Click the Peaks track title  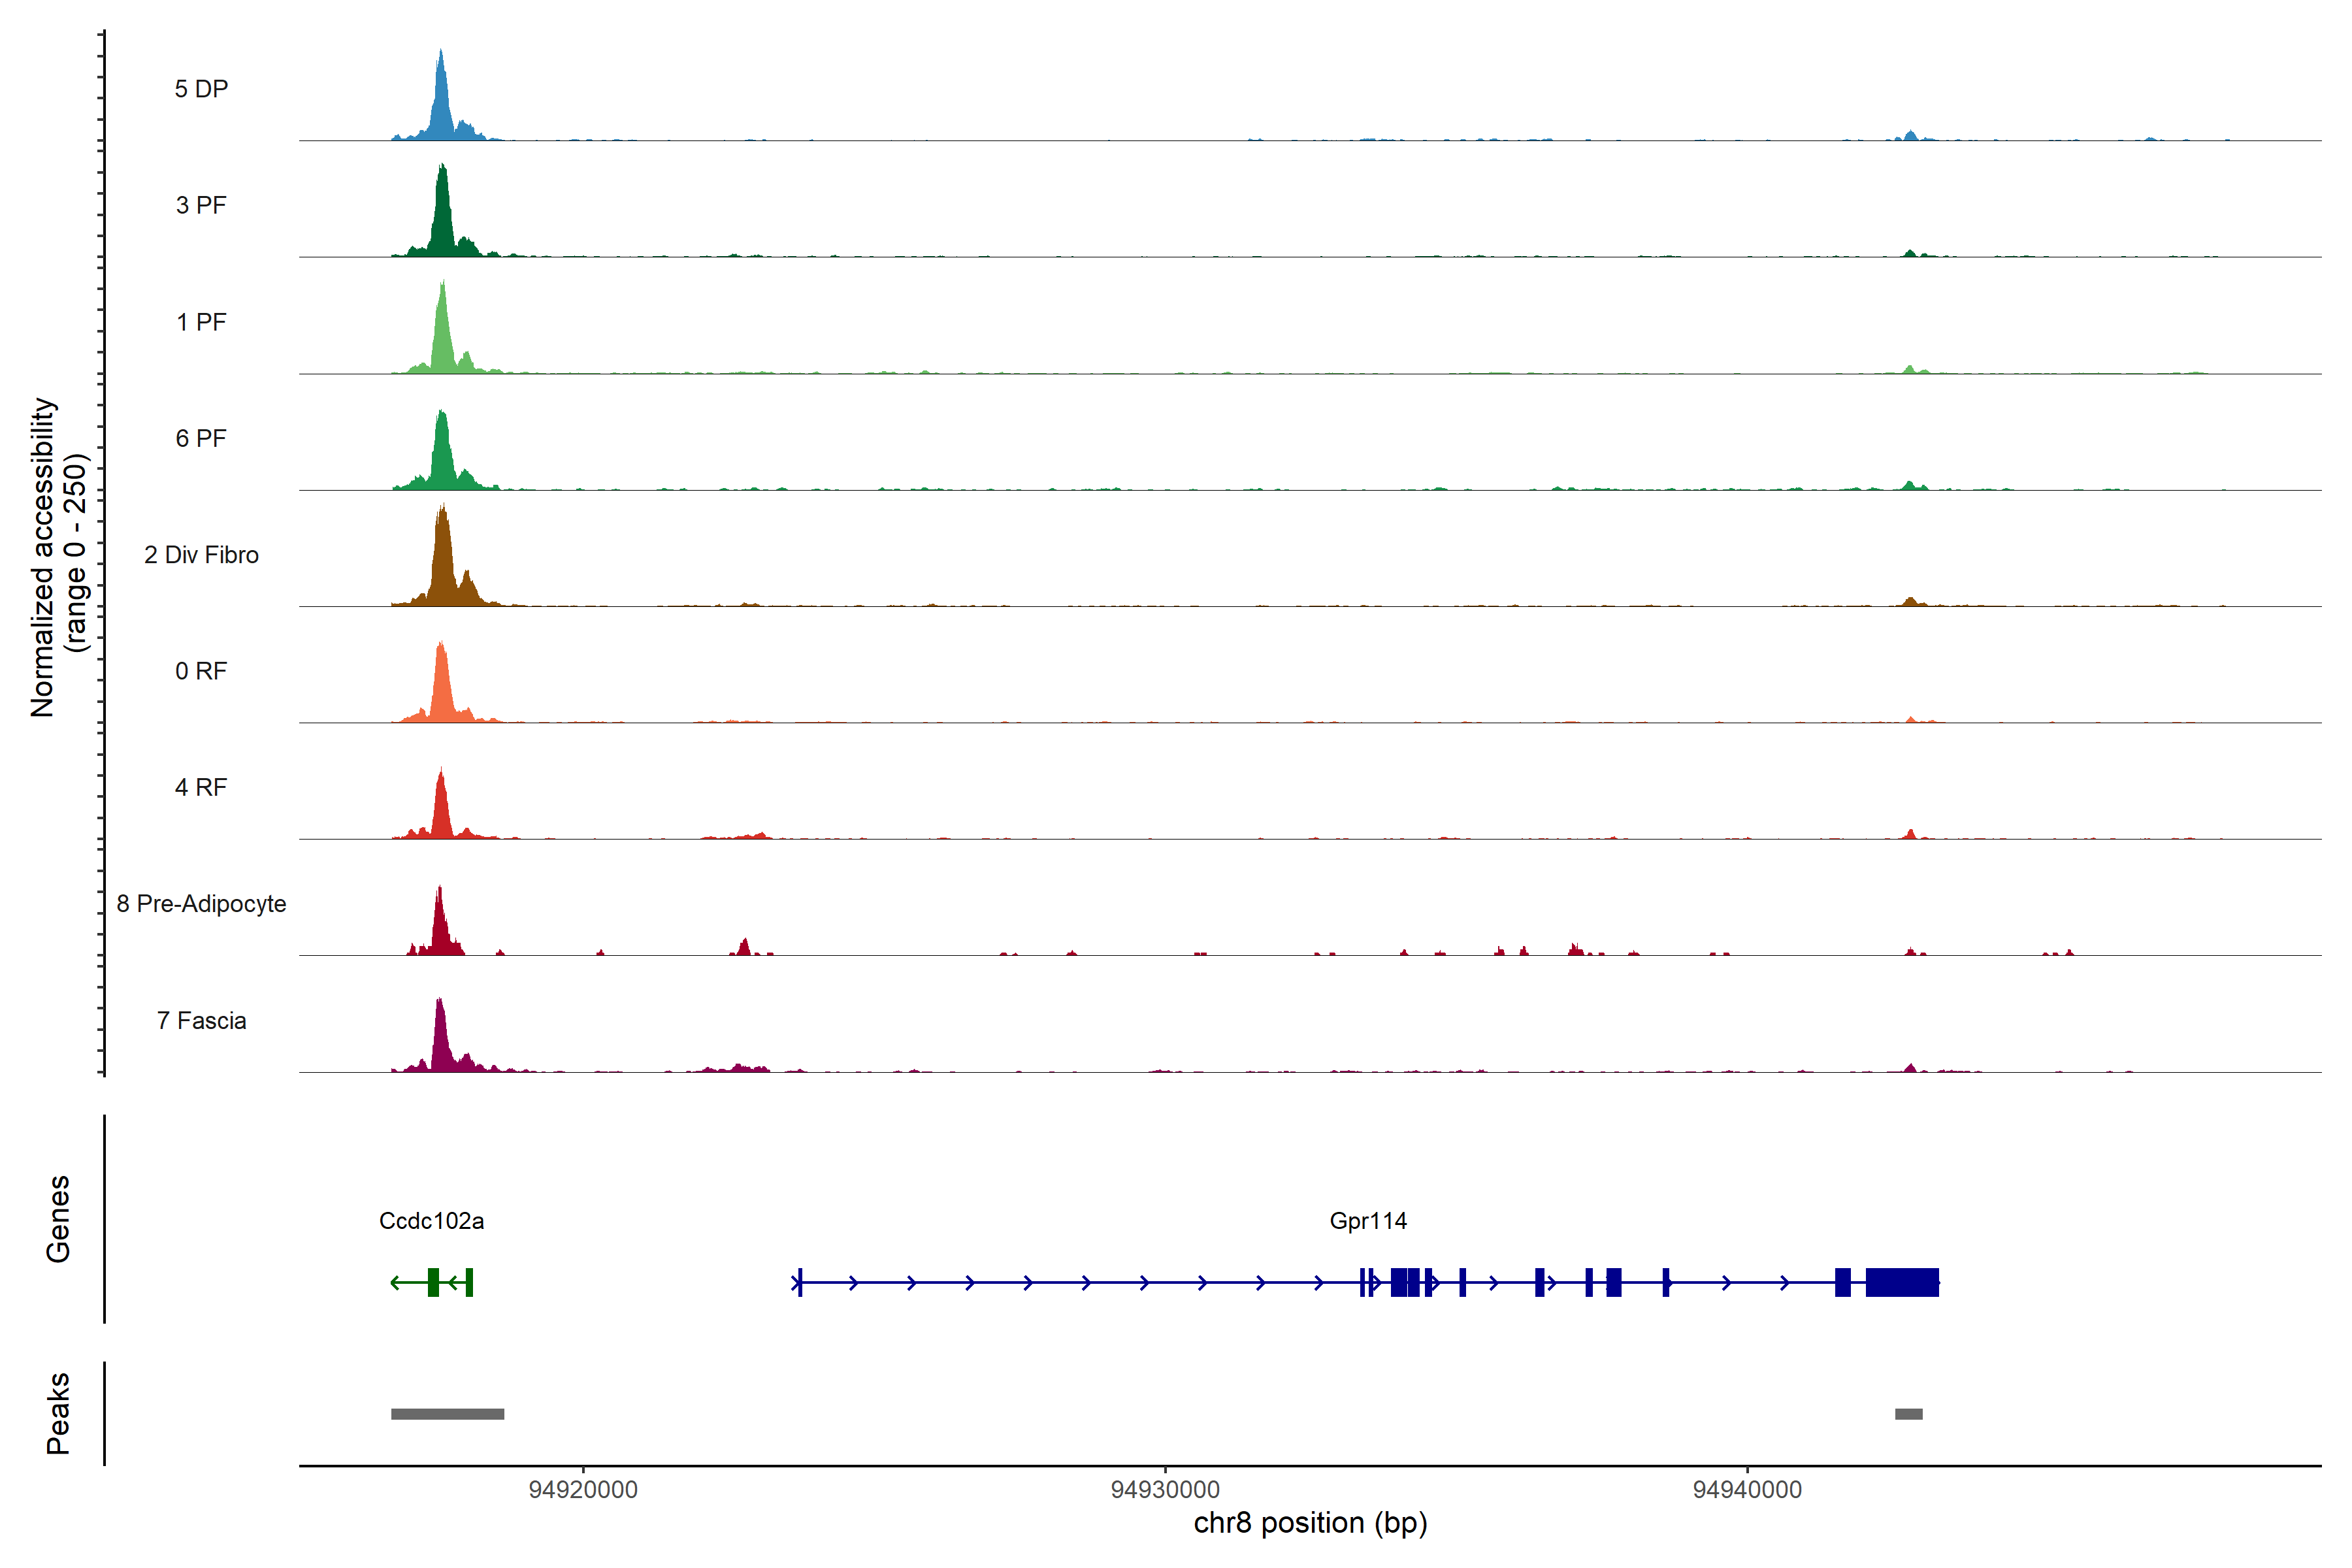[58, 1413]
